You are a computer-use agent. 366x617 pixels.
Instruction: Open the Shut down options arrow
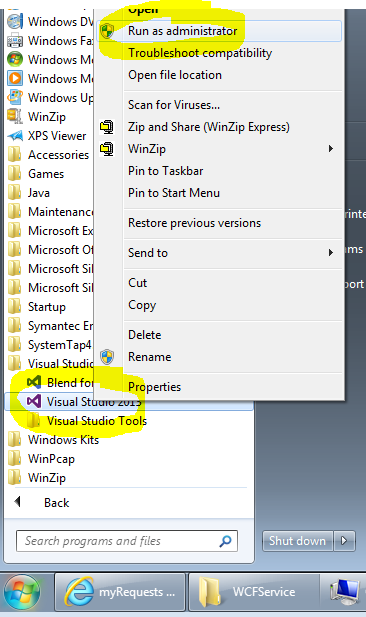(344, 541)
